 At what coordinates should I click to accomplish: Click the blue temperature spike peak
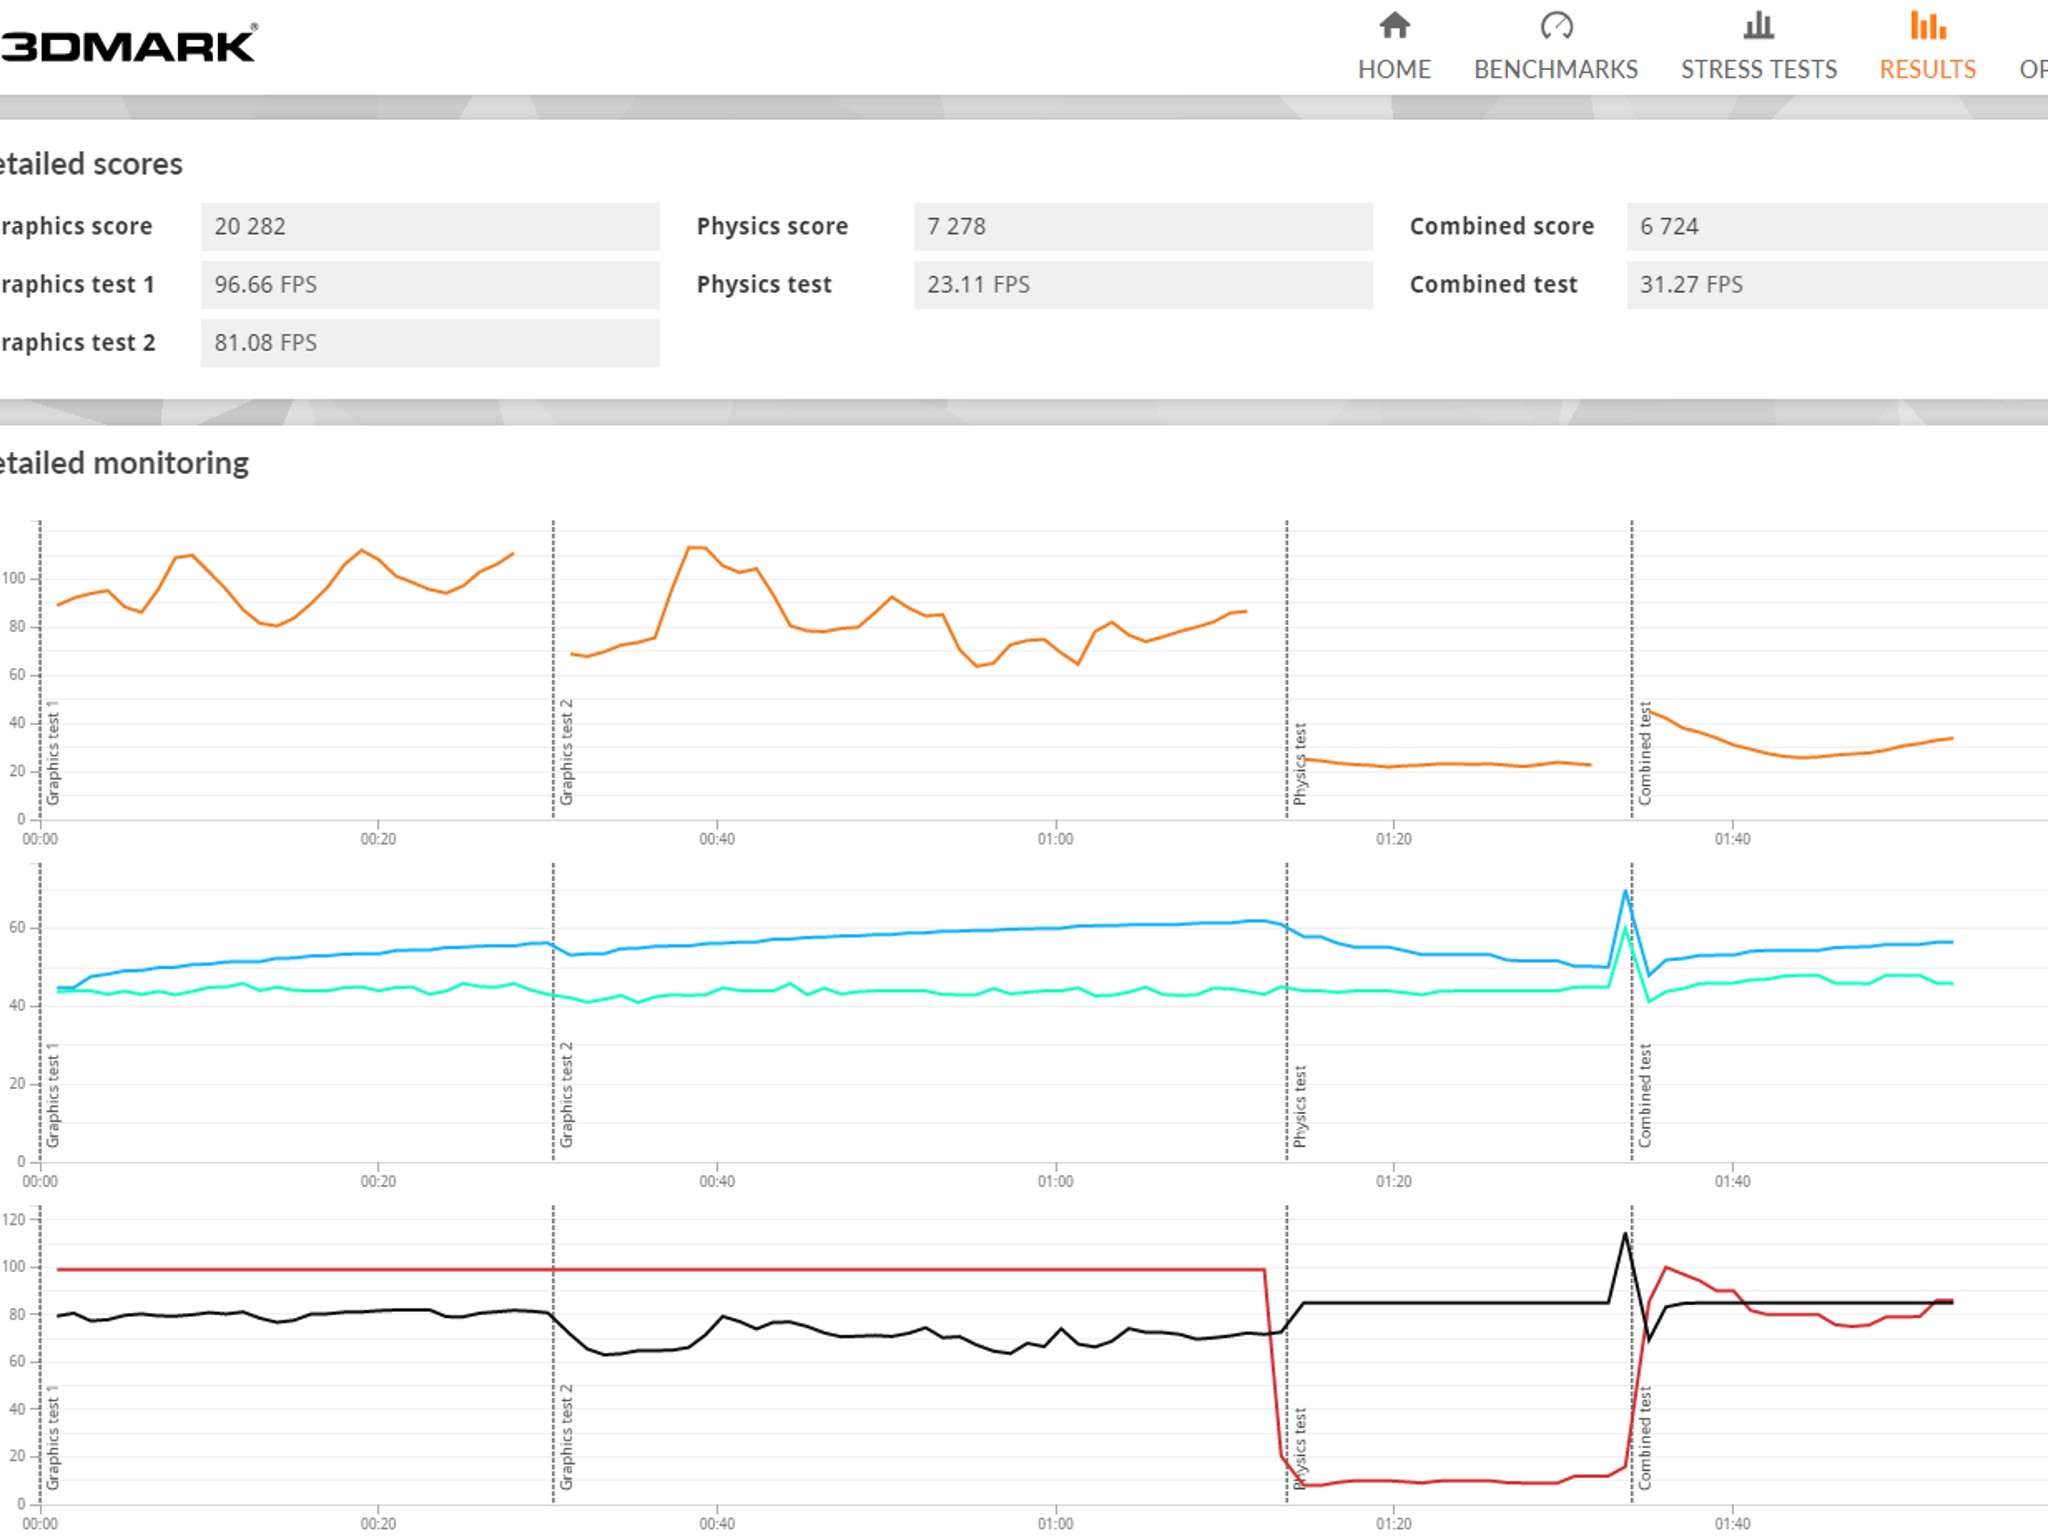point(1626,892)
